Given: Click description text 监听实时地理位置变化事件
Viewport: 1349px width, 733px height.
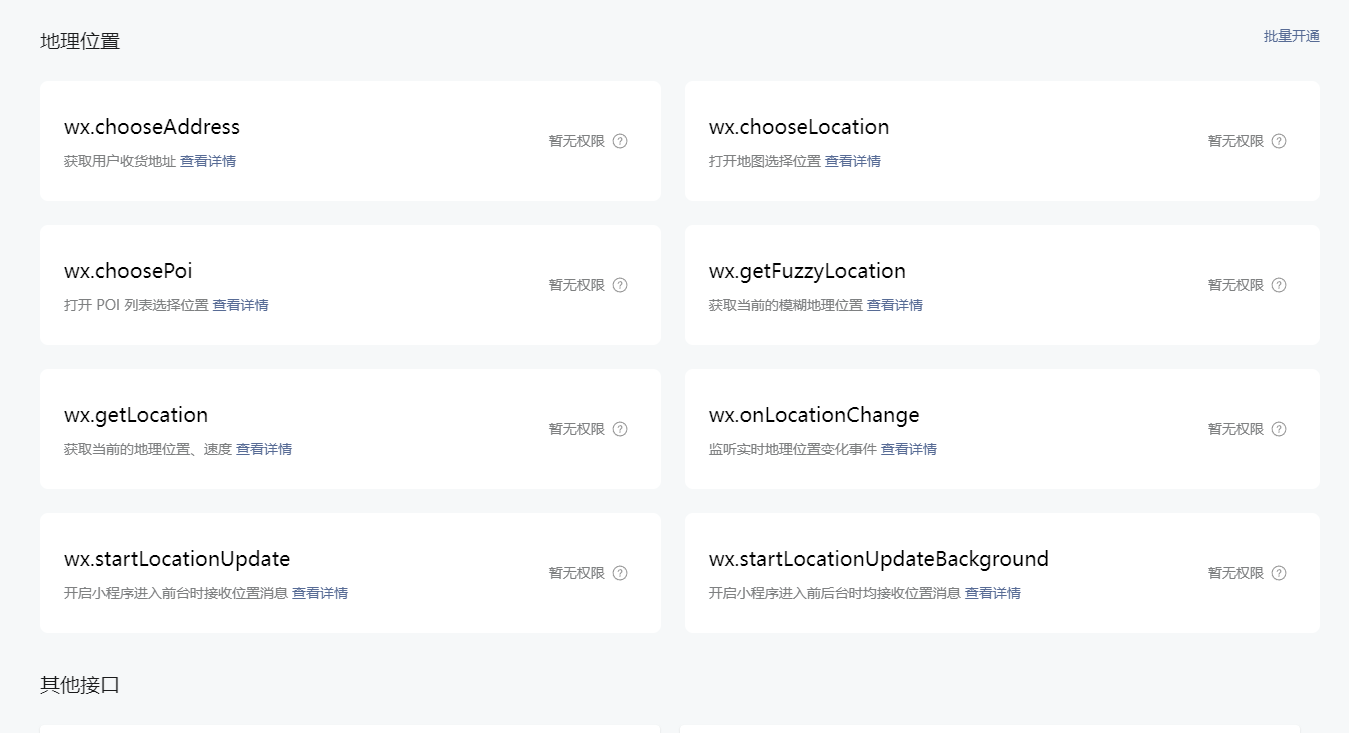Looking at the screenshot, I should point(793,449).
